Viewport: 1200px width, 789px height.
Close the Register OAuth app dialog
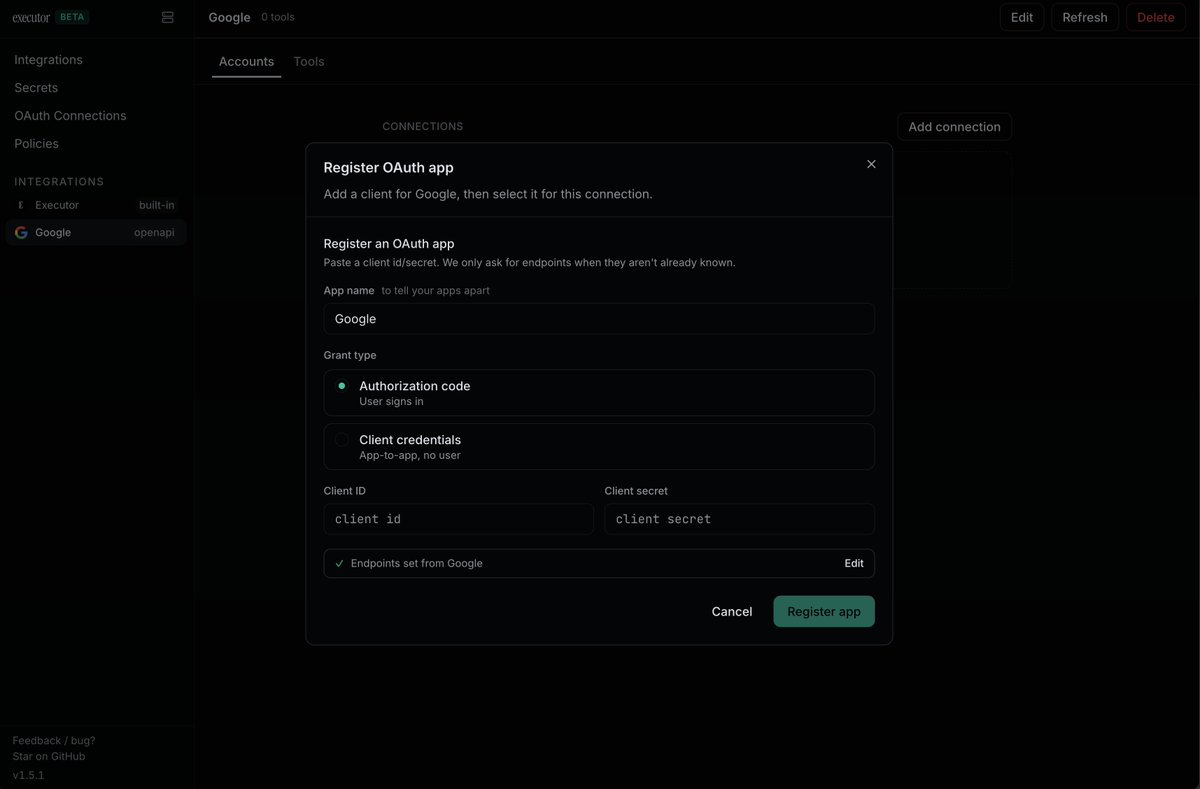pos(871,164)
